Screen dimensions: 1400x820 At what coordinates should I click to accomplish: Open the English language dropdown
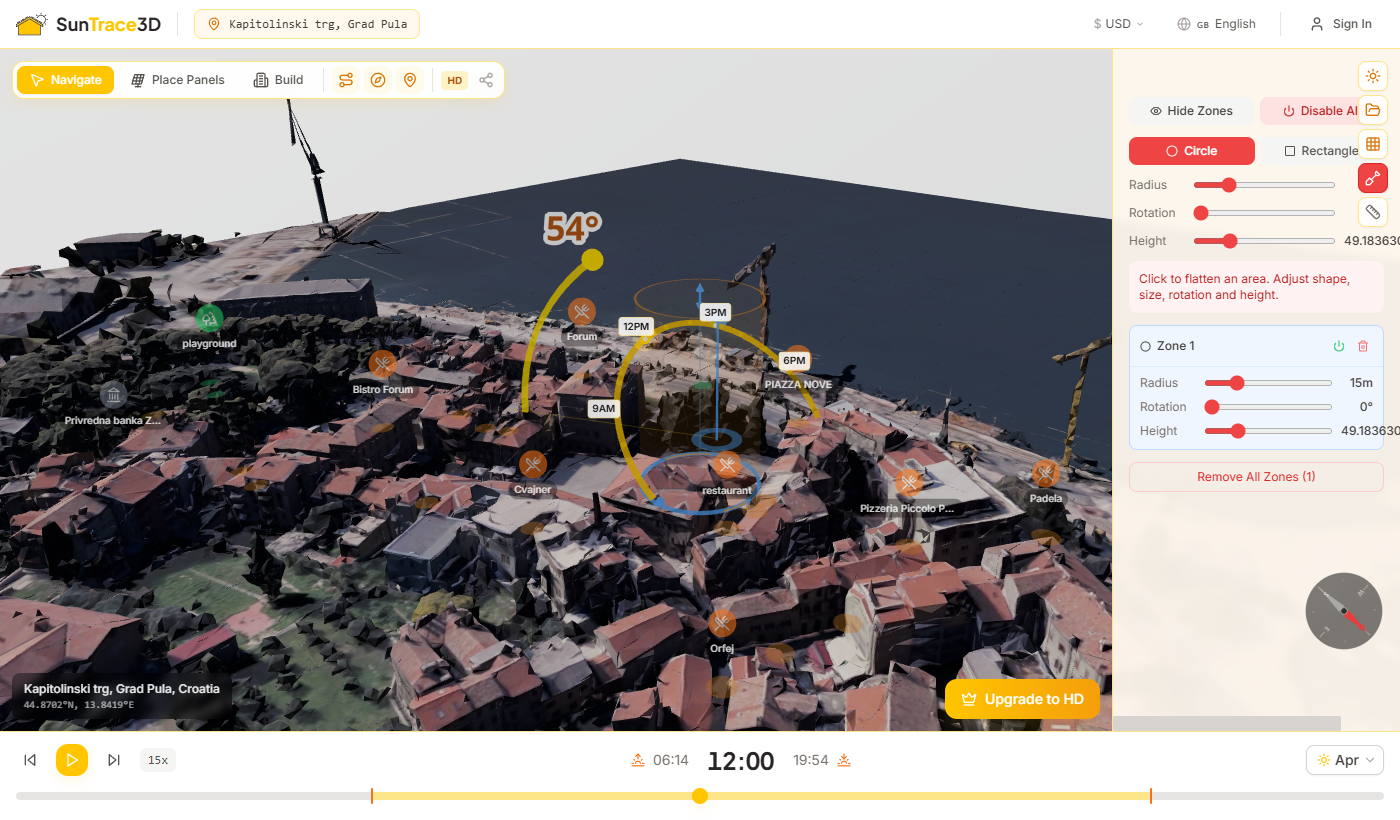pos(1216,23)
